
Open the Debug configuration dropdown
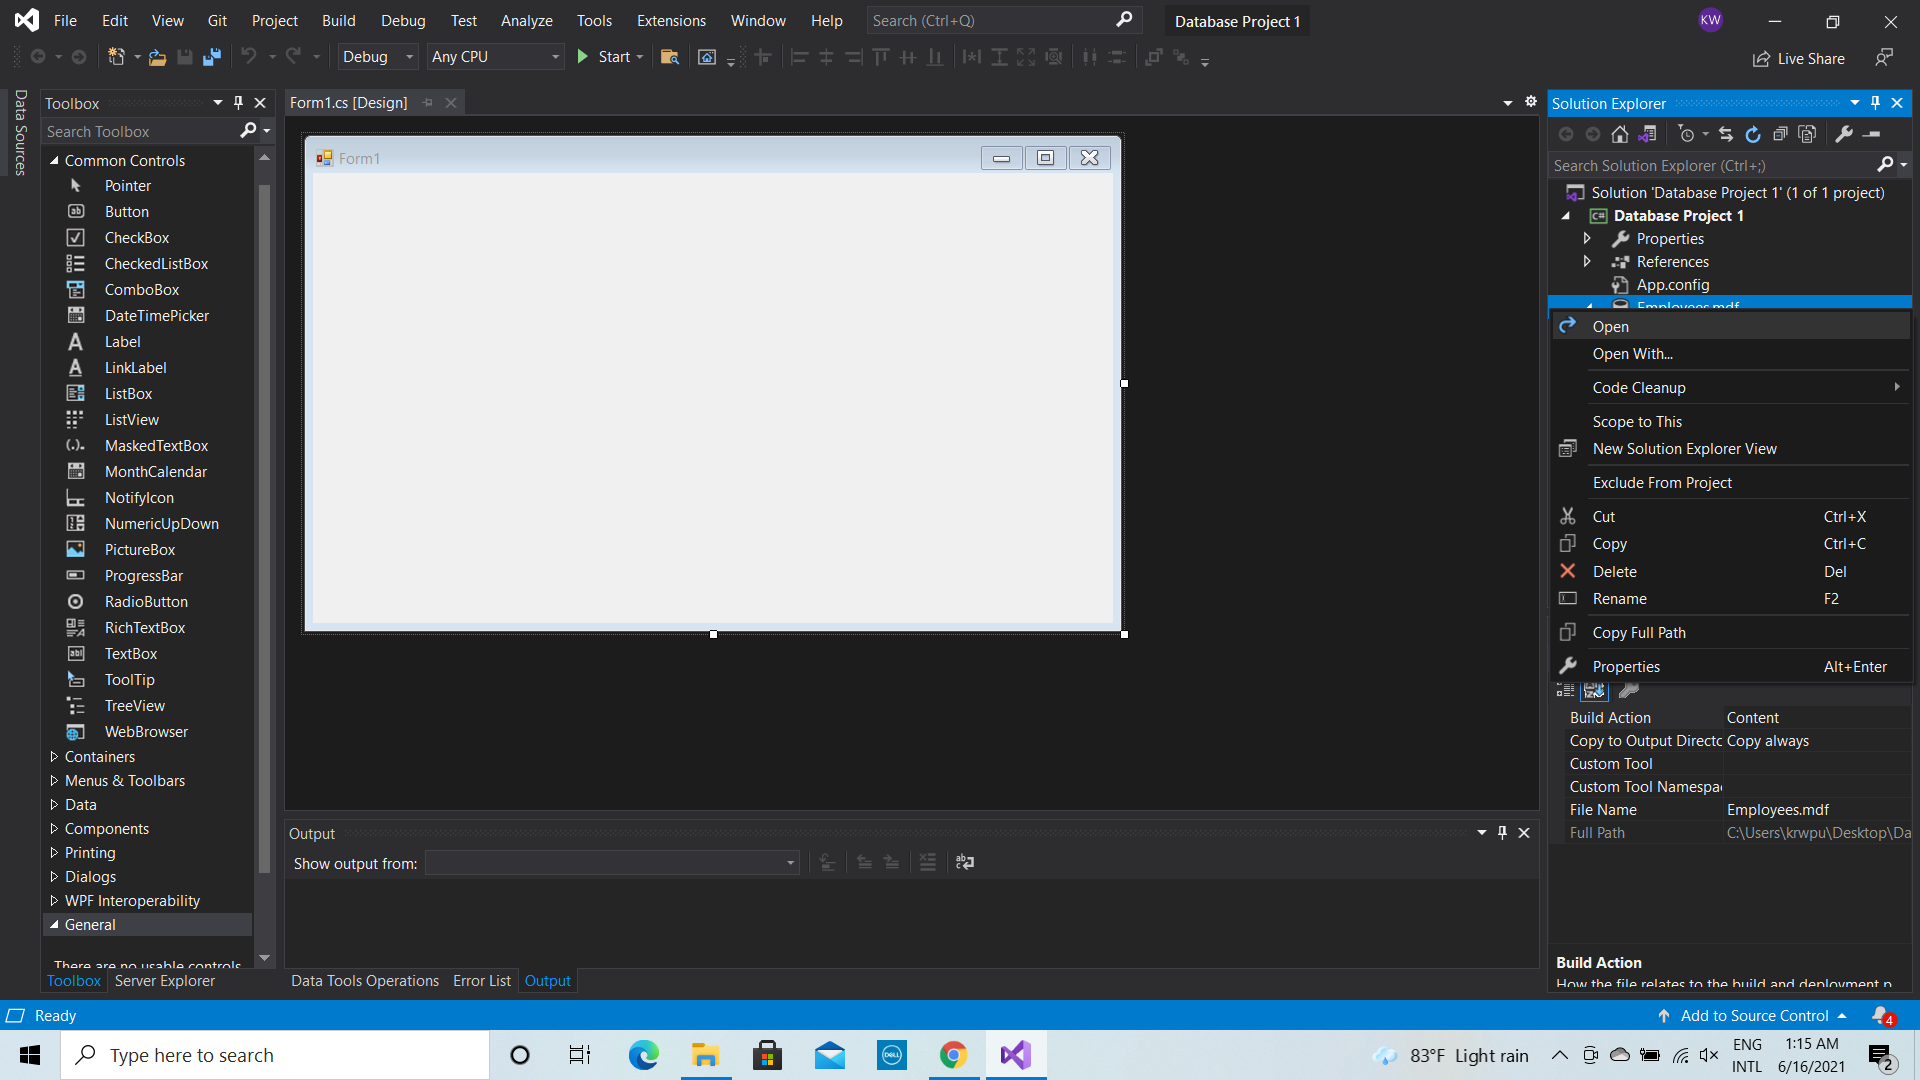[x=377, y=57]
